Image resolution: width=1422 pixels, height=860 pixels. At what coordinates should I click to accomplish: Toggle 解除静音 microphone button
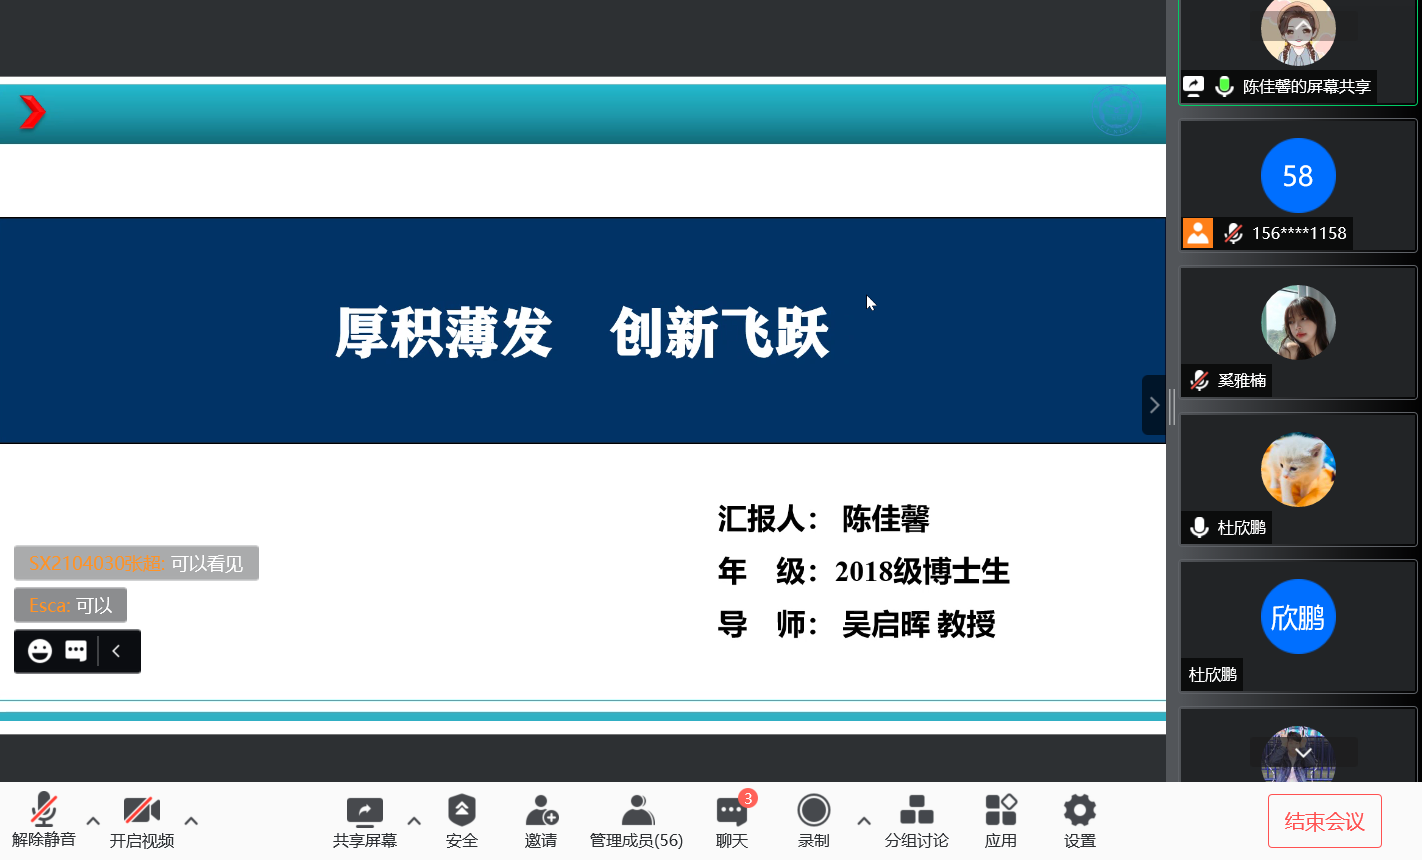[x=43, y=811]
